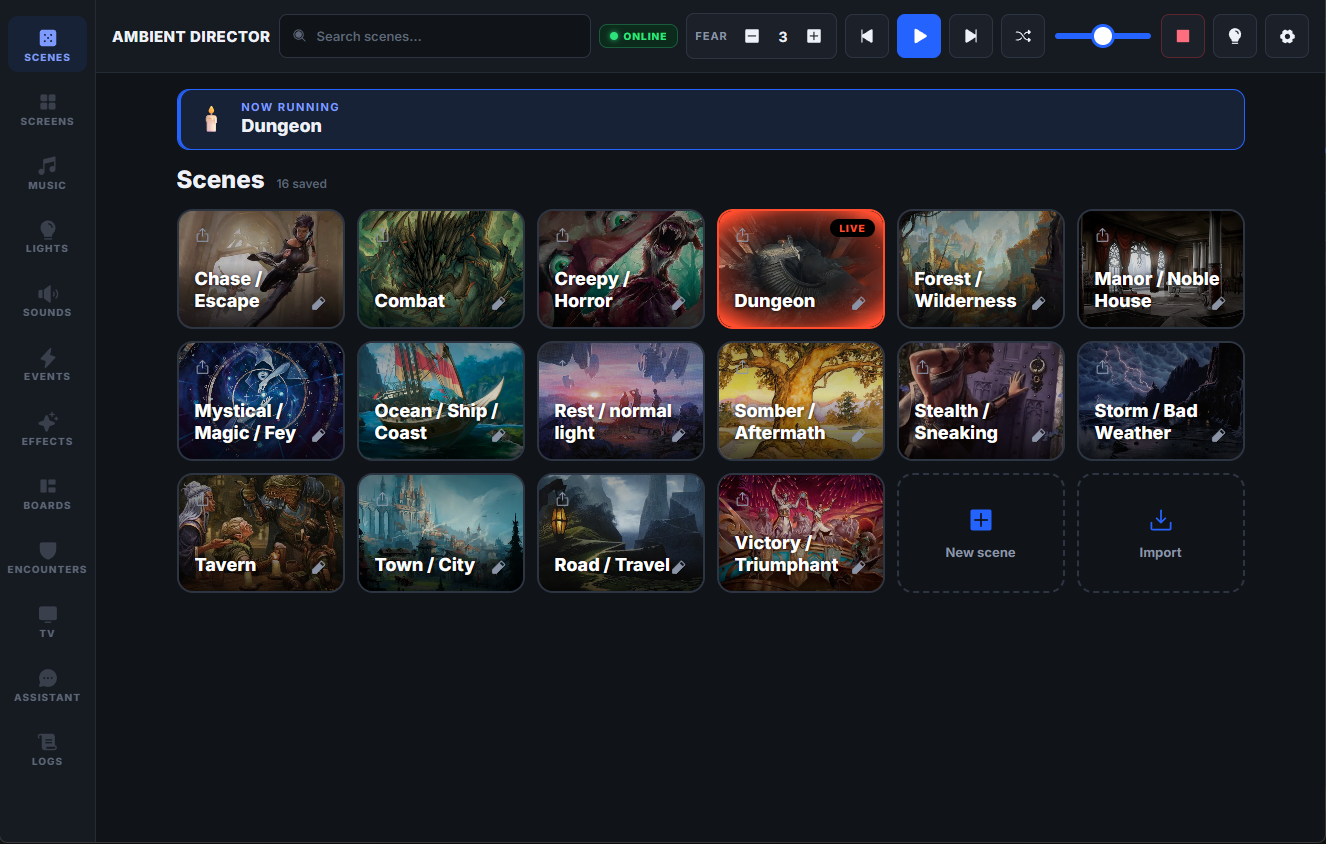Screen dimensions: 1326x844
Task: Skip to the previous track
Action: point(867,36)
